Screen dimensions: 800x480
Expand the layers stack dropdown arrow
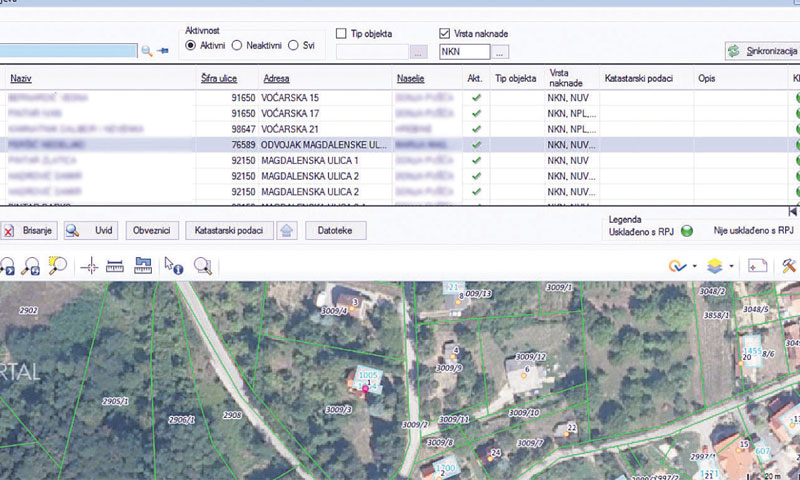732,267
